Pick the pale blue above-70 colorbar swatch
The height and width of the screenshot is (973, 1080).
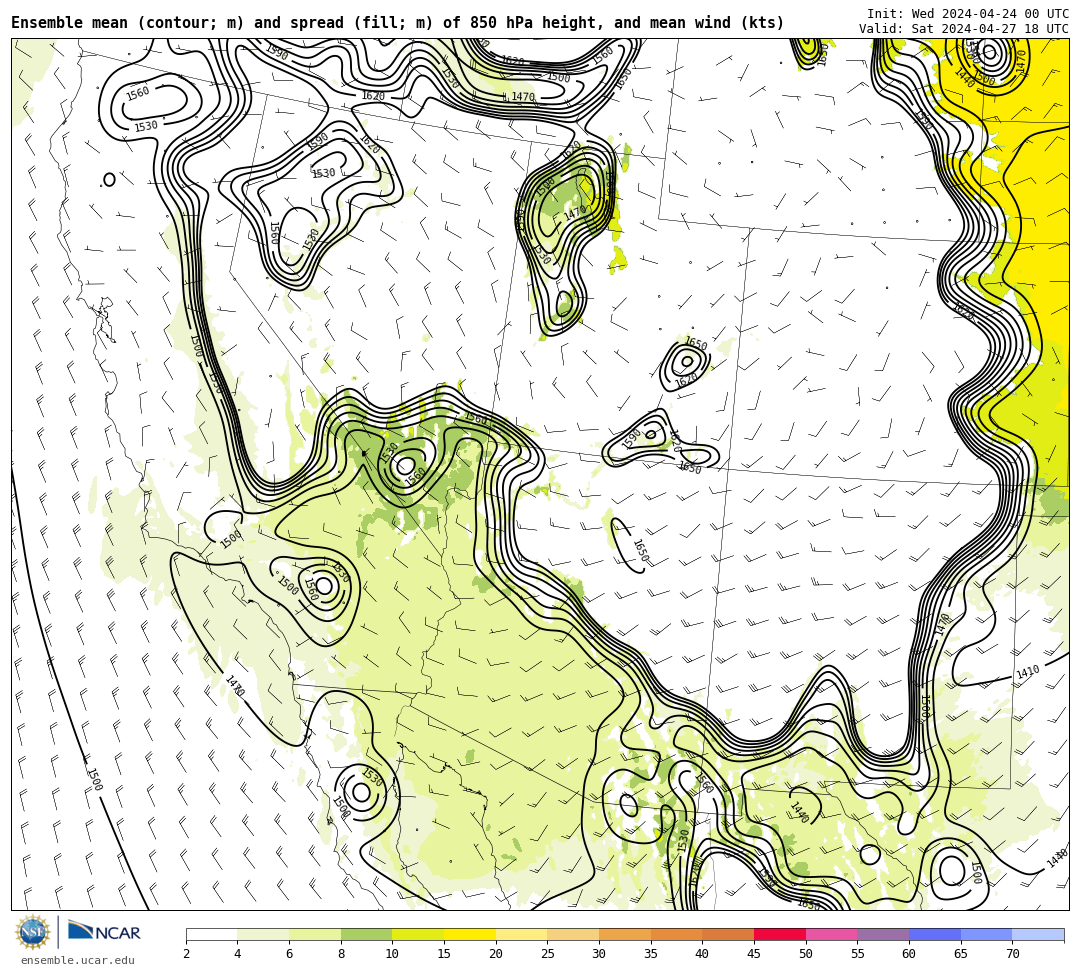[1038, 934]
